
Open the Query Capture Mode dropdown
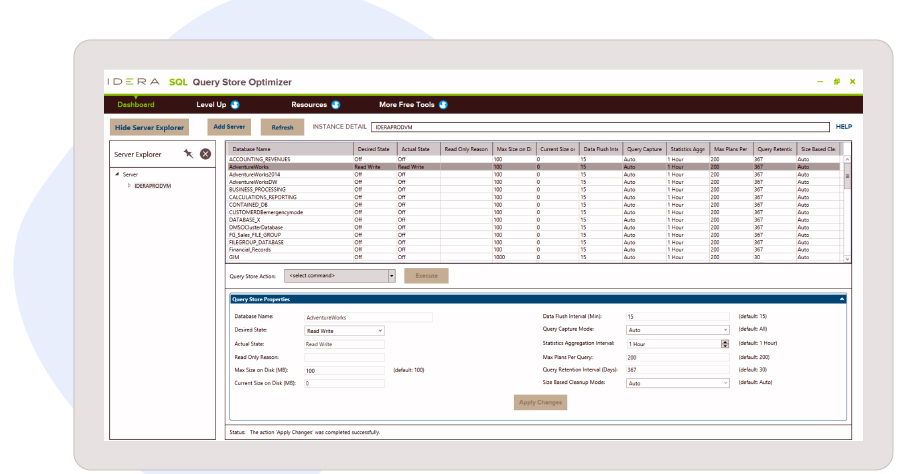click(725, 329)
